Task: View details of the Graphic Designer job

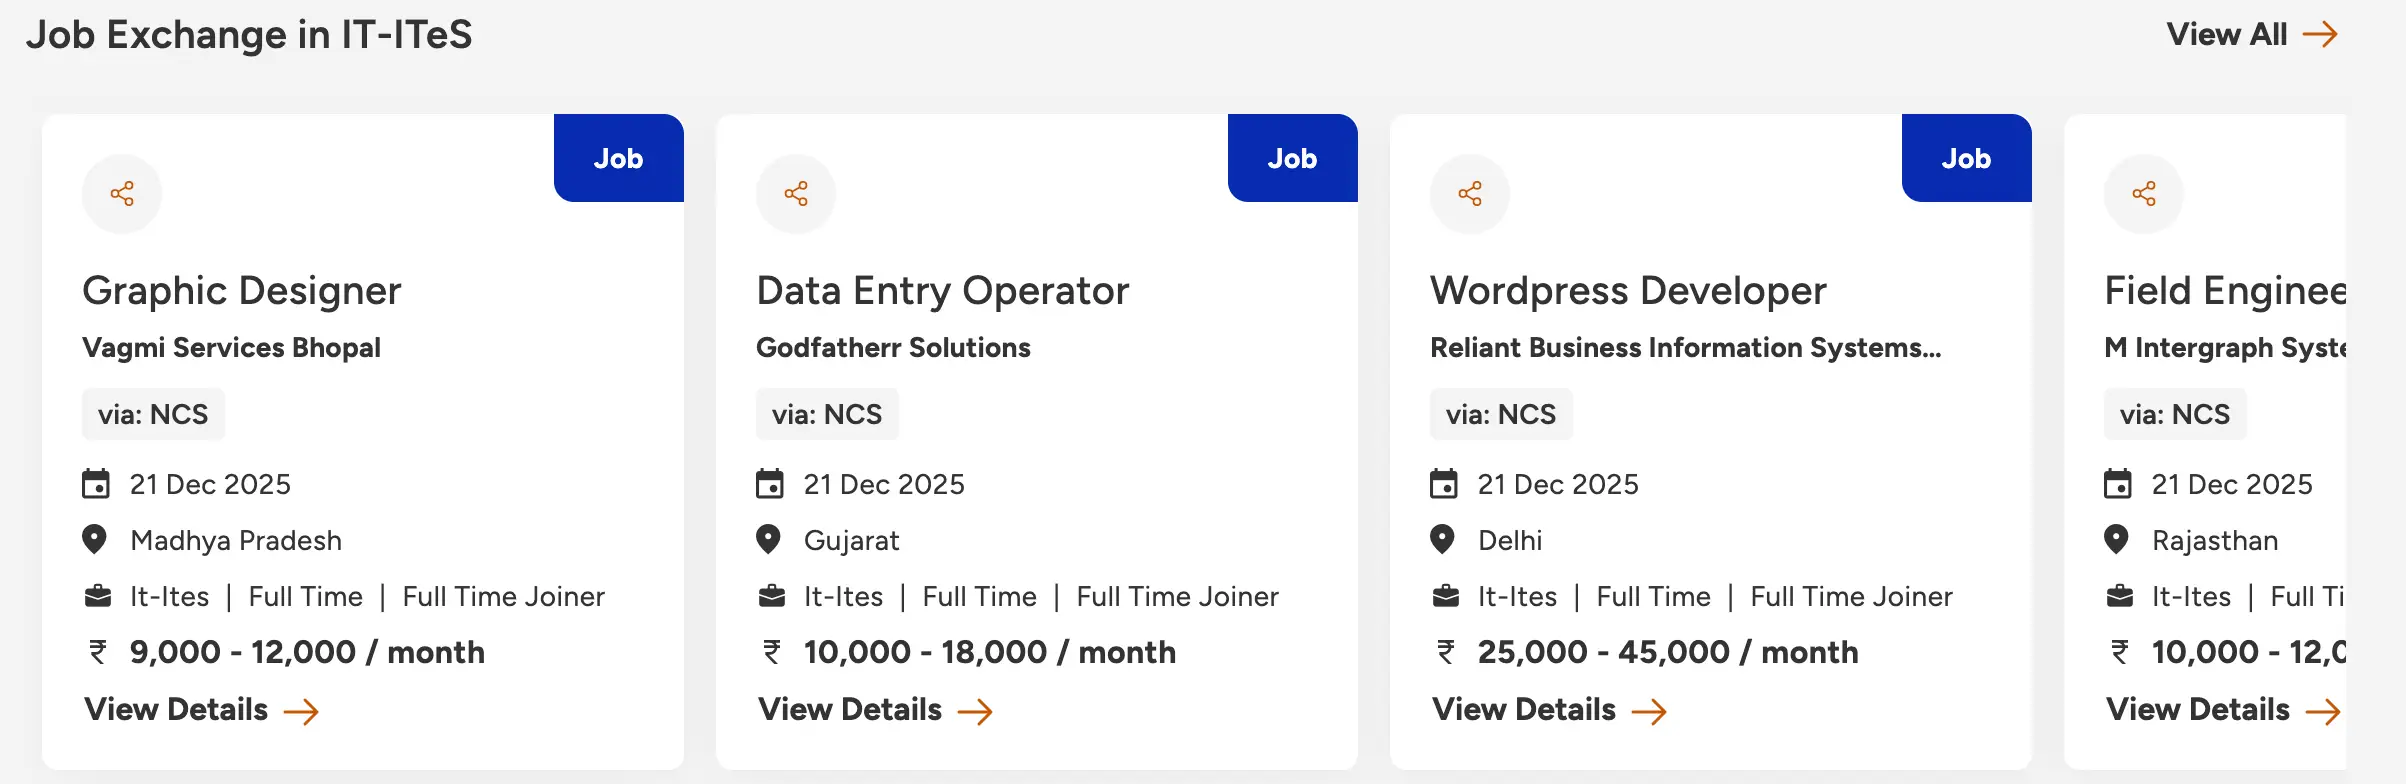Action: click(x=174, y=709)
